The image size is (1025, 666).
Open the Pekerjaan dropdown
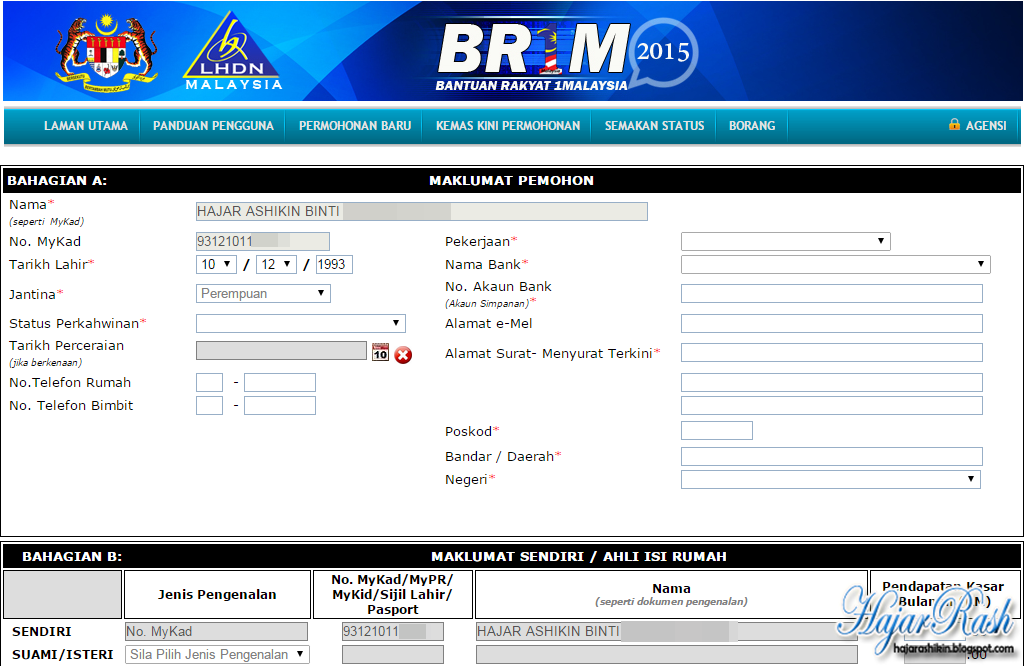pyautogui.click(x=786, y=241)
